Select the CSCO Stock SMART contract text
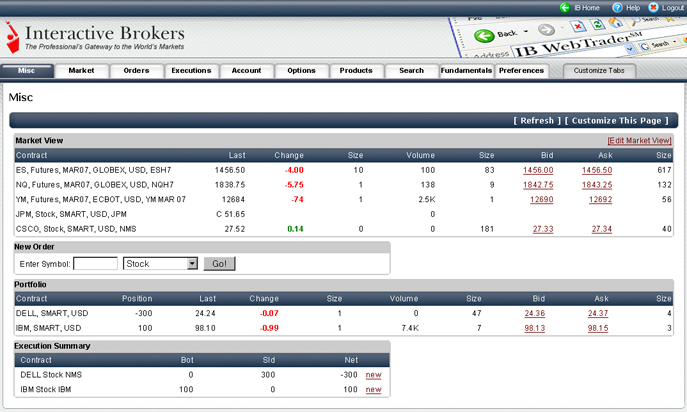 [x=76, y=229]
